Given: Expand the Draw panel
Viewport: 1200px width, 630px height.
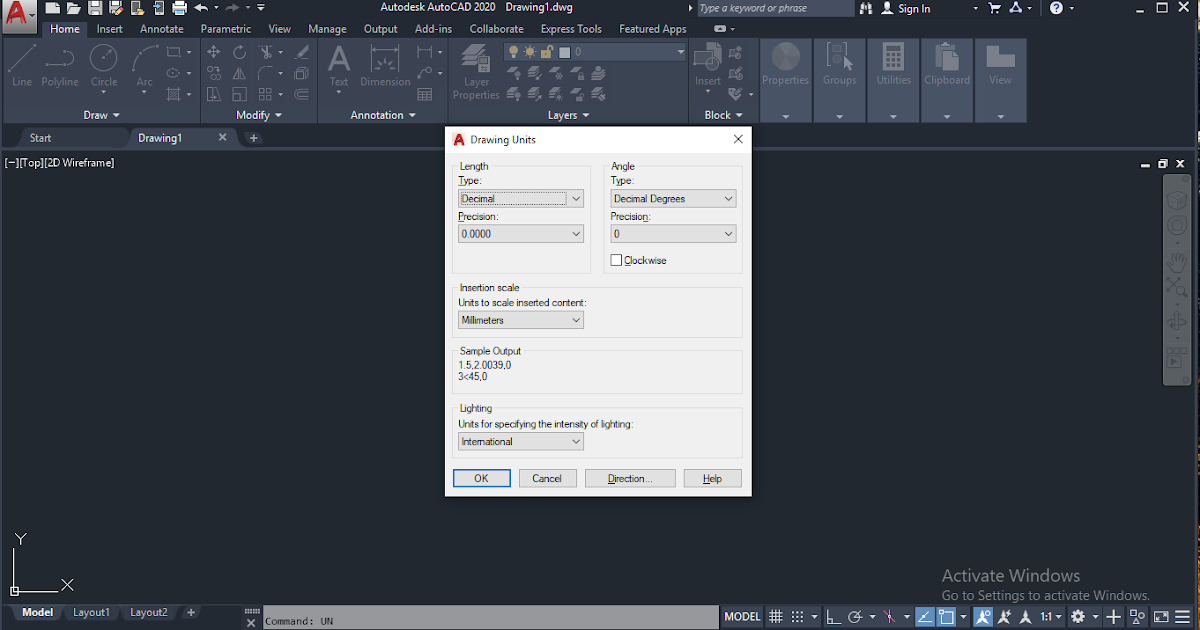Looking at the screenshot, I should tap(102, 115).
